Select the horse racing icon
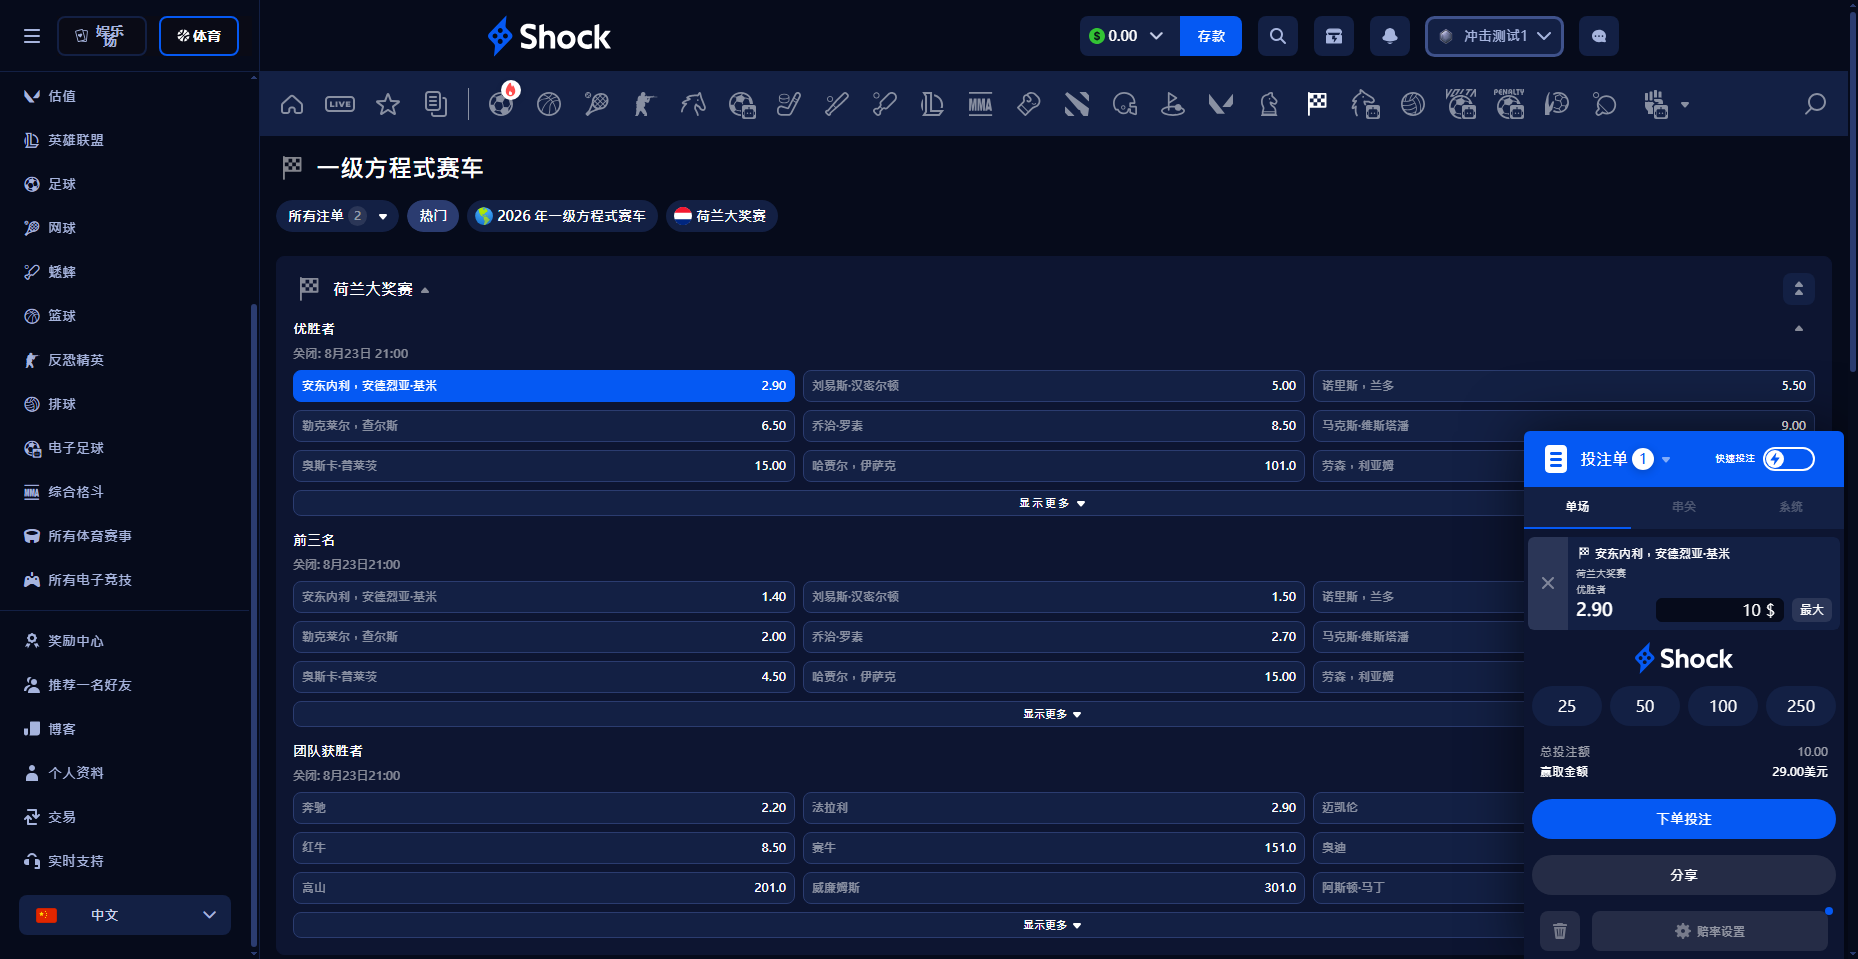 (693, 104)
